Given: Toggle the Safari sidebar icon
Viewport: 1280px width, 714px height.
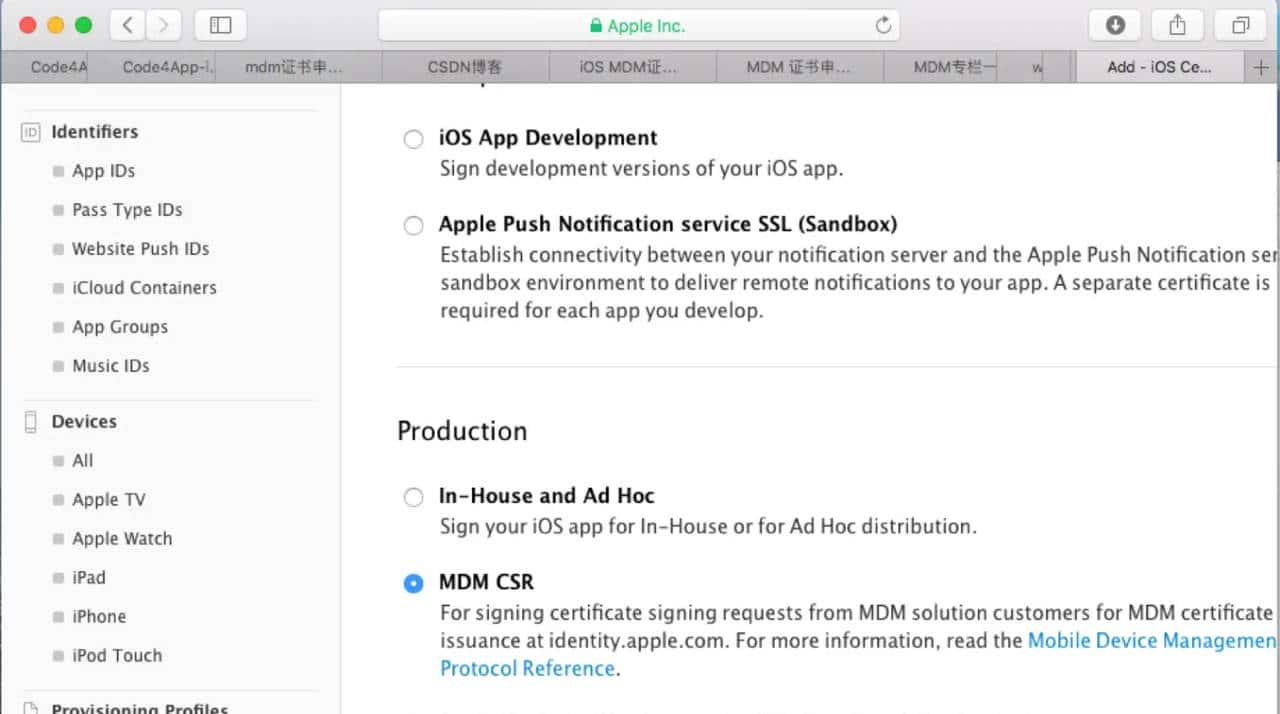Looking at the screenshot, I should tap(220, 25).
